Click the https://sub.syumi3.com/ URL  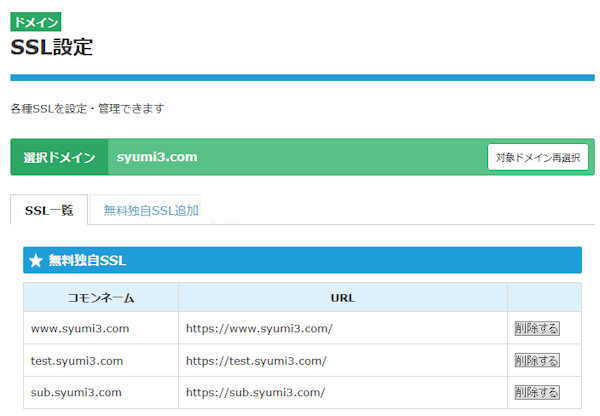point(254,392)
